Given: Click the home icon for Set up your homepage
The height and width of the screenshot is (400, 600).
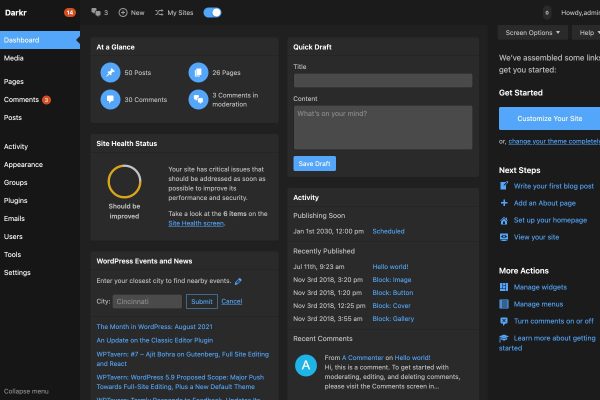Looking at the screenshot, I should (x=504, y=220).
